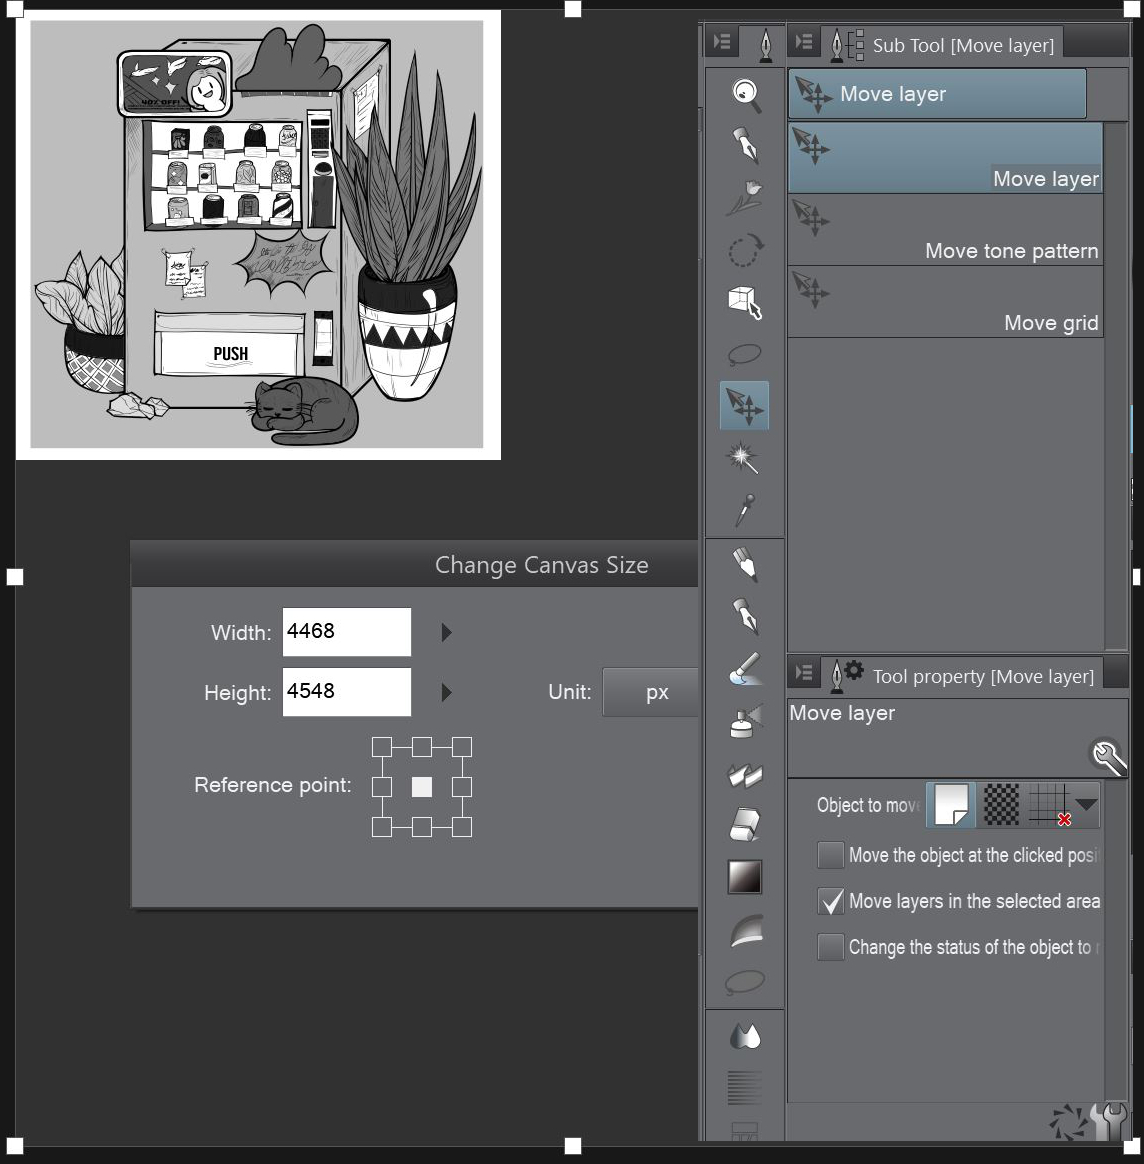Select the Brush tool
This screenshot has height=1164, width=1144.
745,669
